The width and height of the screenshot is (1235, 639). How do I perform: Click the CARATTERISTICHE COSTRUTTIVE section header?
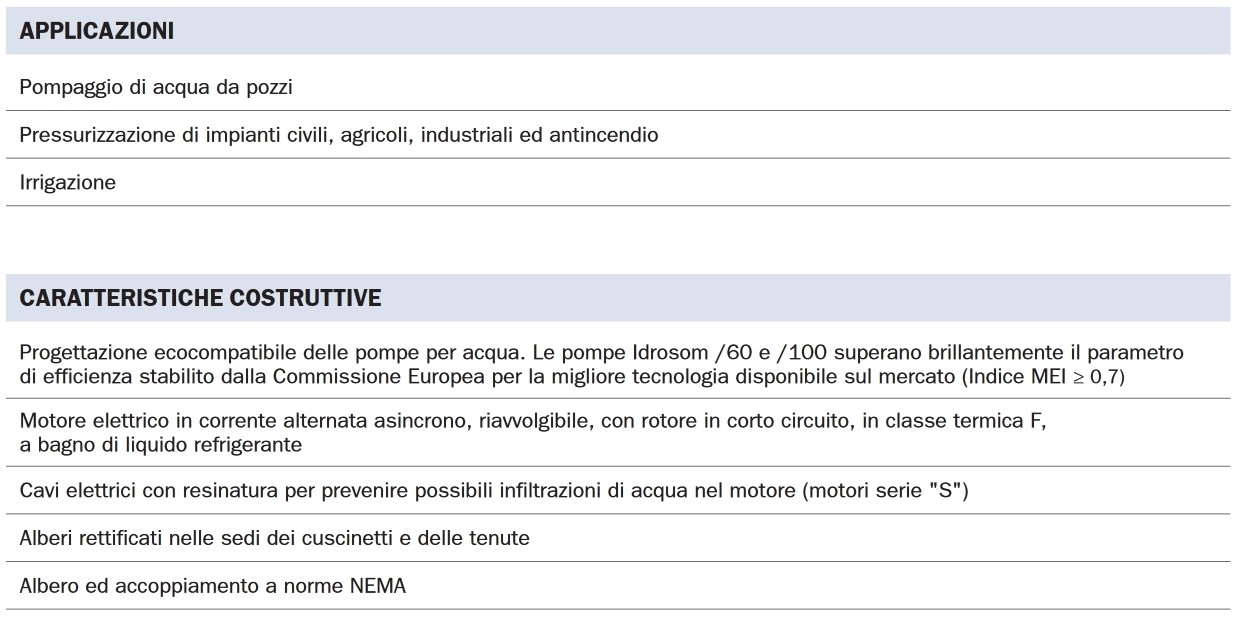pyautogui.click(x=200, y=298)
